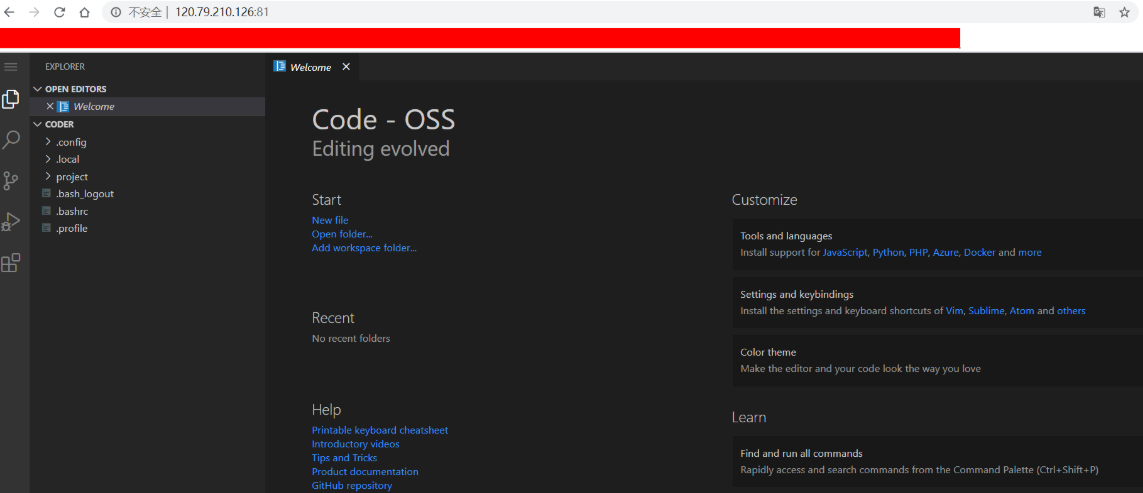Install Azure support link

(x=945, y=253)
